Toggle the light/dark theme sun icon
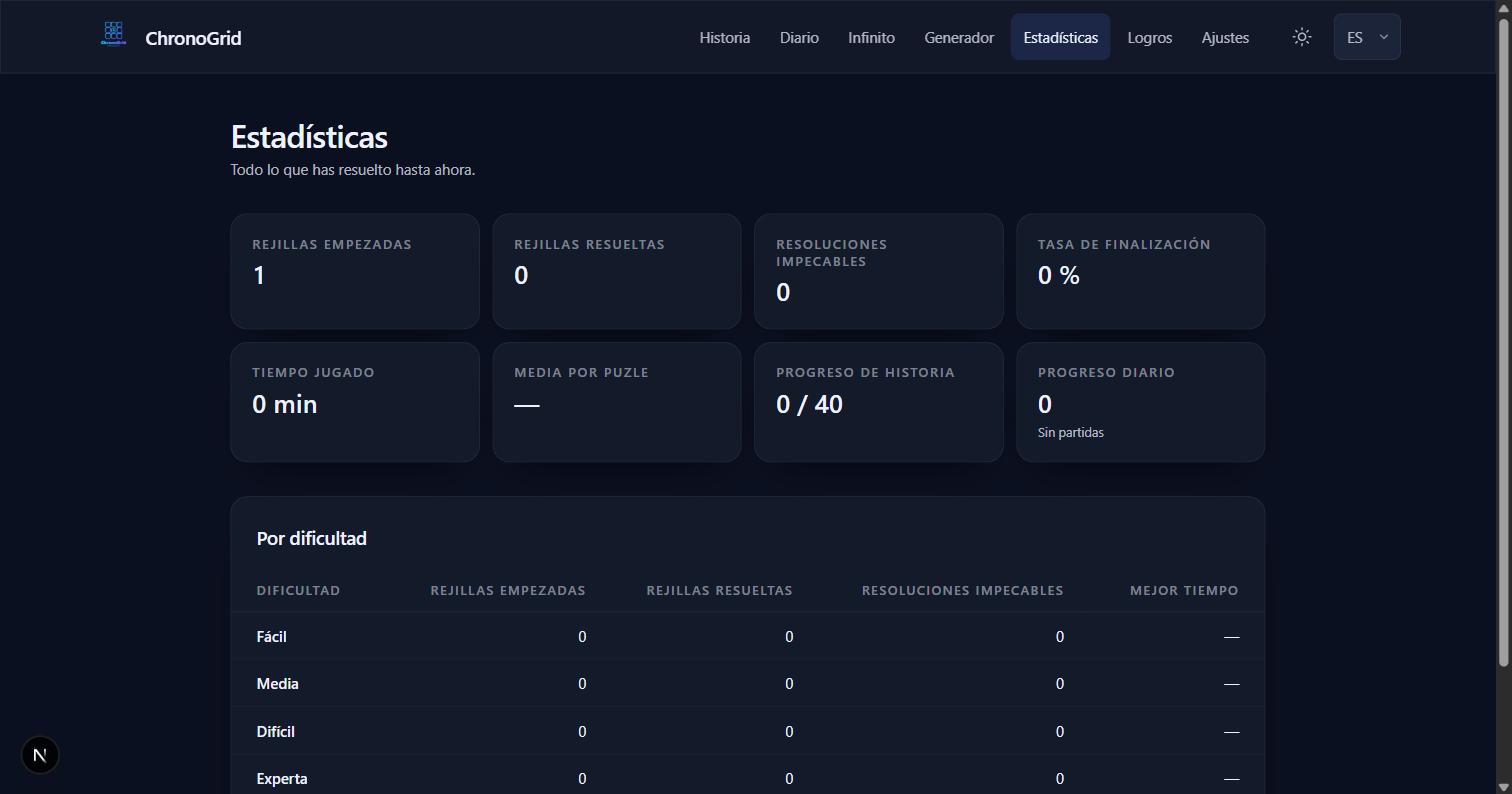The image size is (1512, 794). pyautogui.click(x=1301, y=37)
